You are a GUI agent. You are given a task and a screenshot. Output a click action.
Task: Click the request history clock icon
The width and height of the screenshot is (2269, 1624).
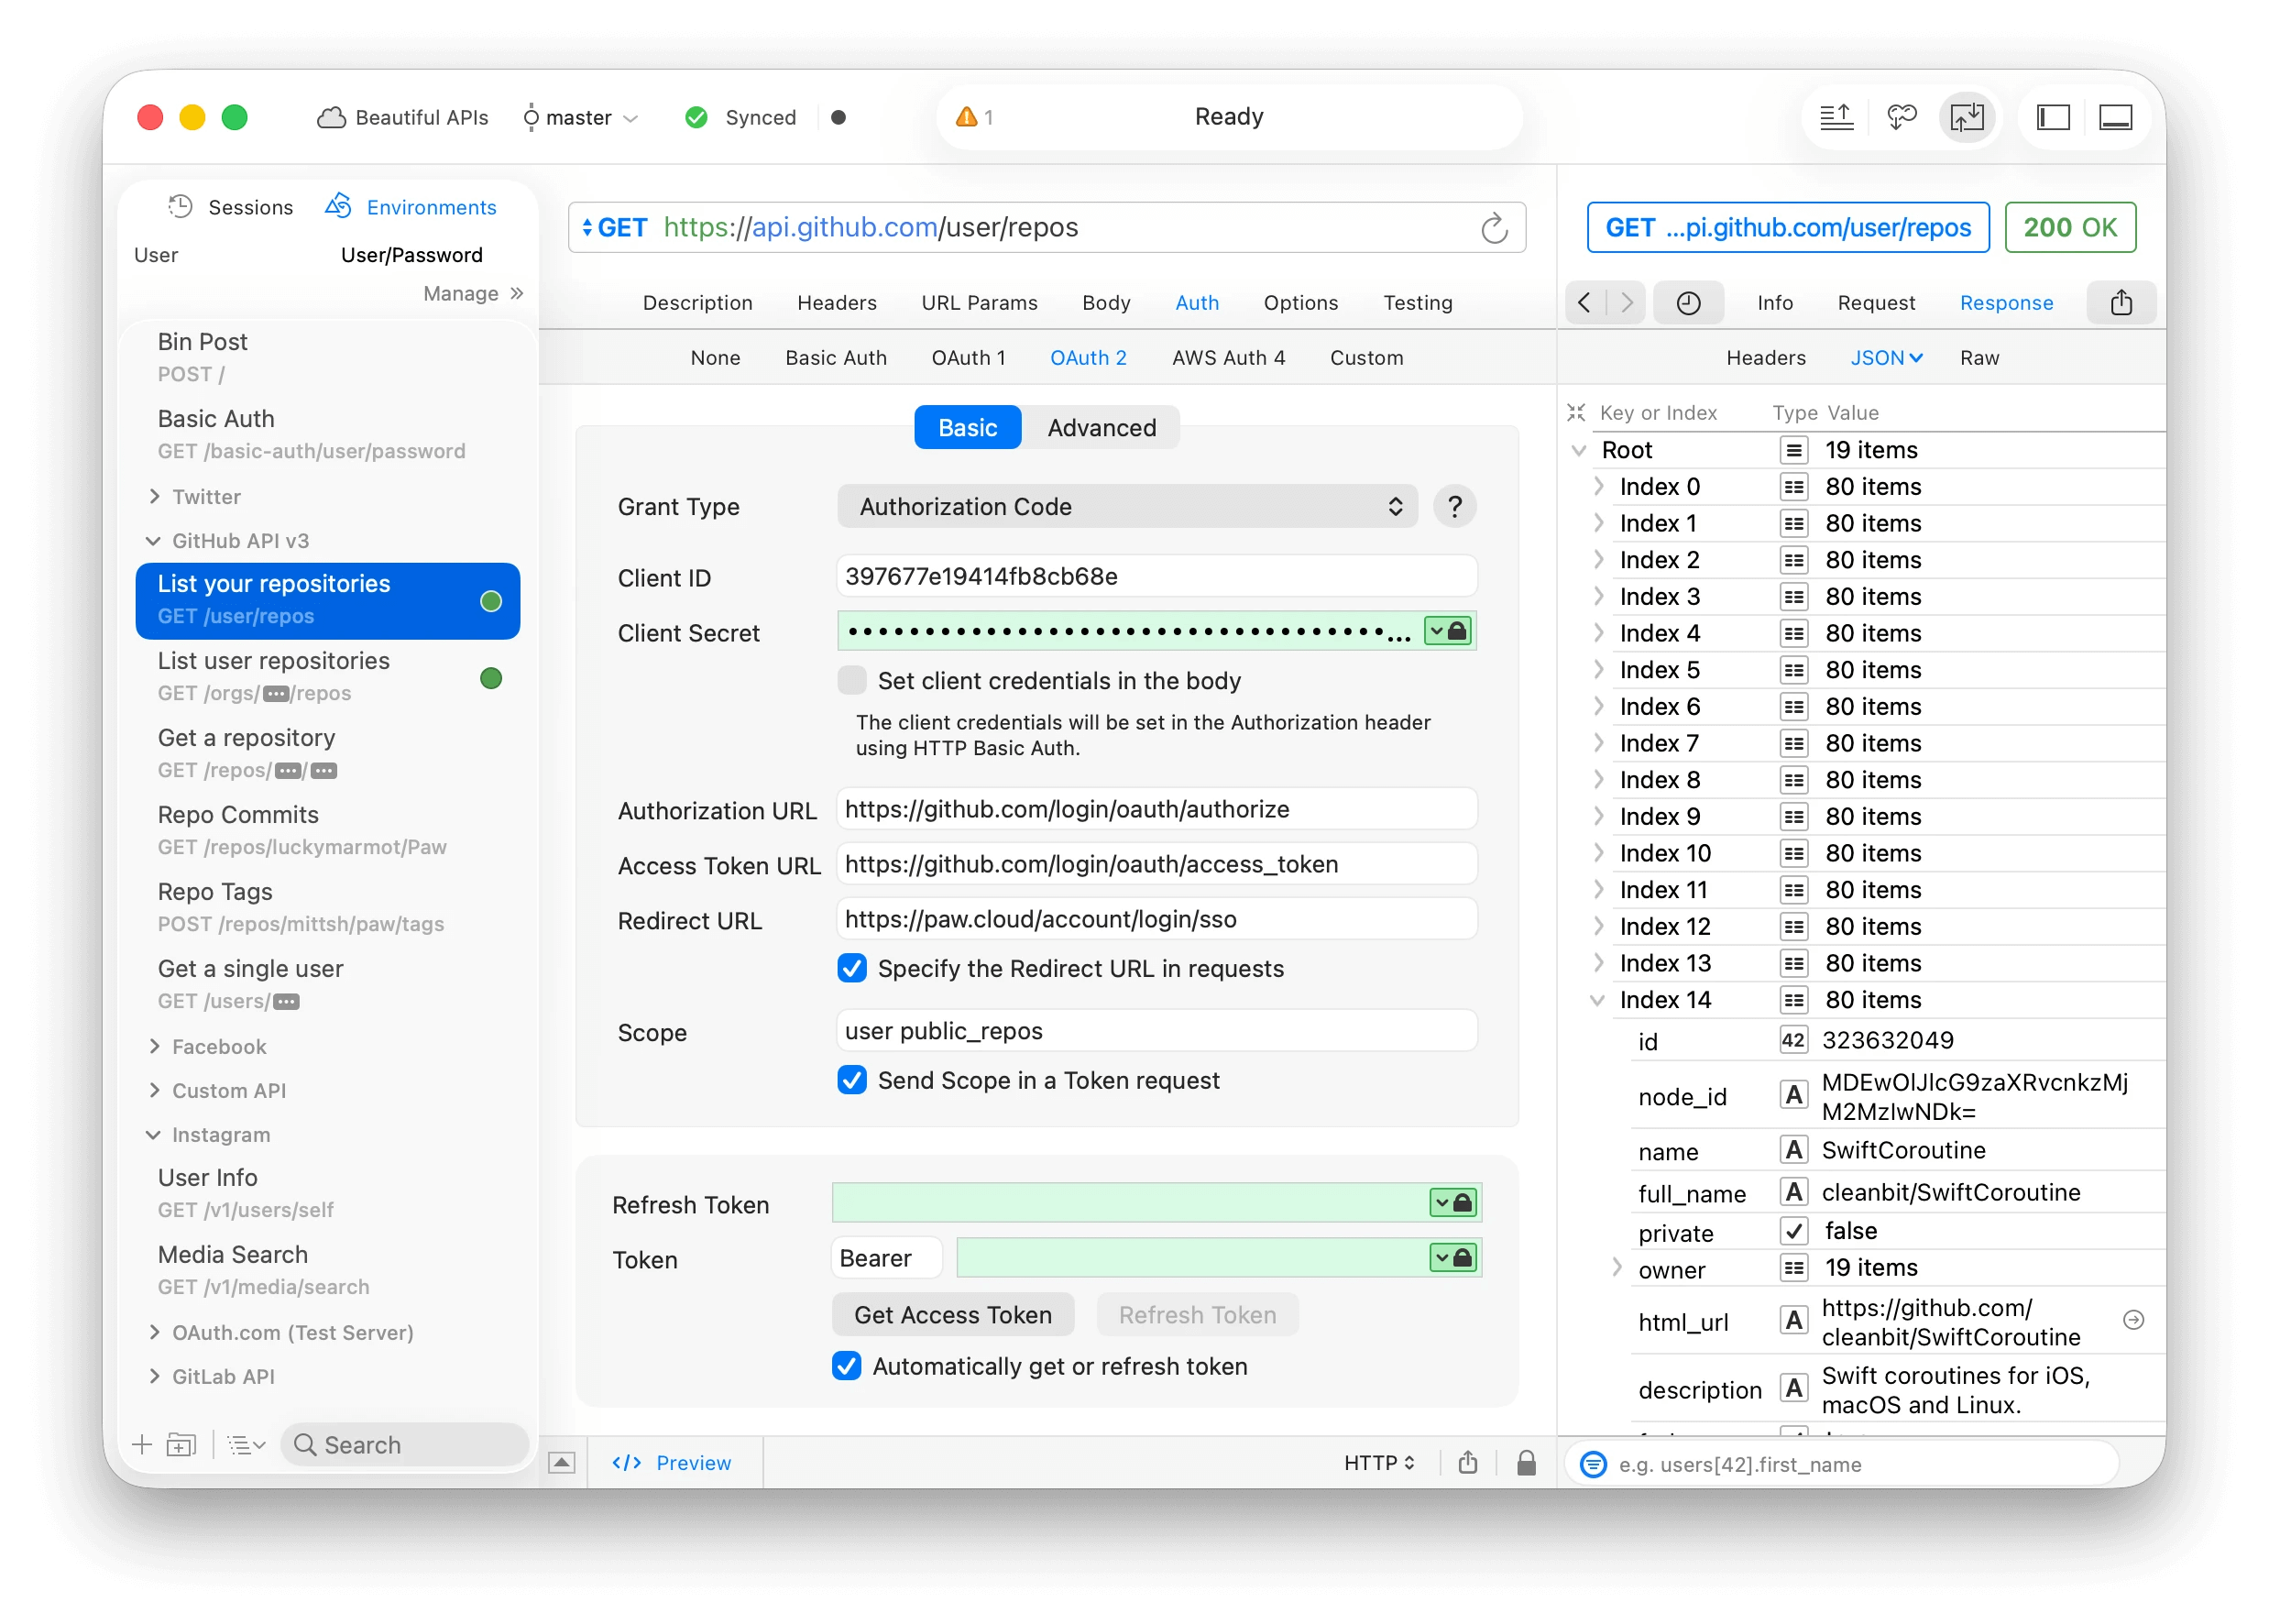(x=1688, y=303)
